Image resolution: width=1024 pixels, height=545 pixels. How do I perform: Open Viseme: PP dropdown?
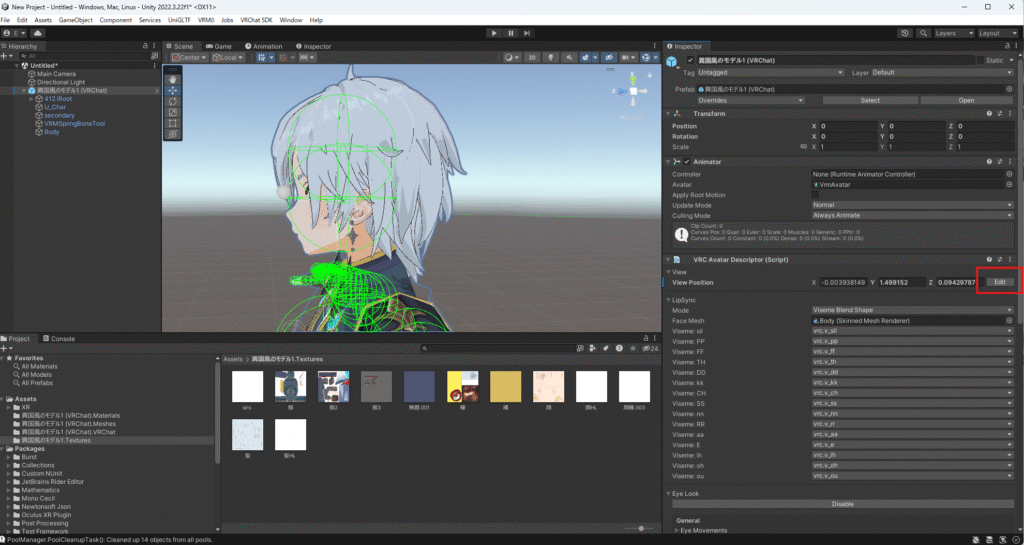click(912, 341)
